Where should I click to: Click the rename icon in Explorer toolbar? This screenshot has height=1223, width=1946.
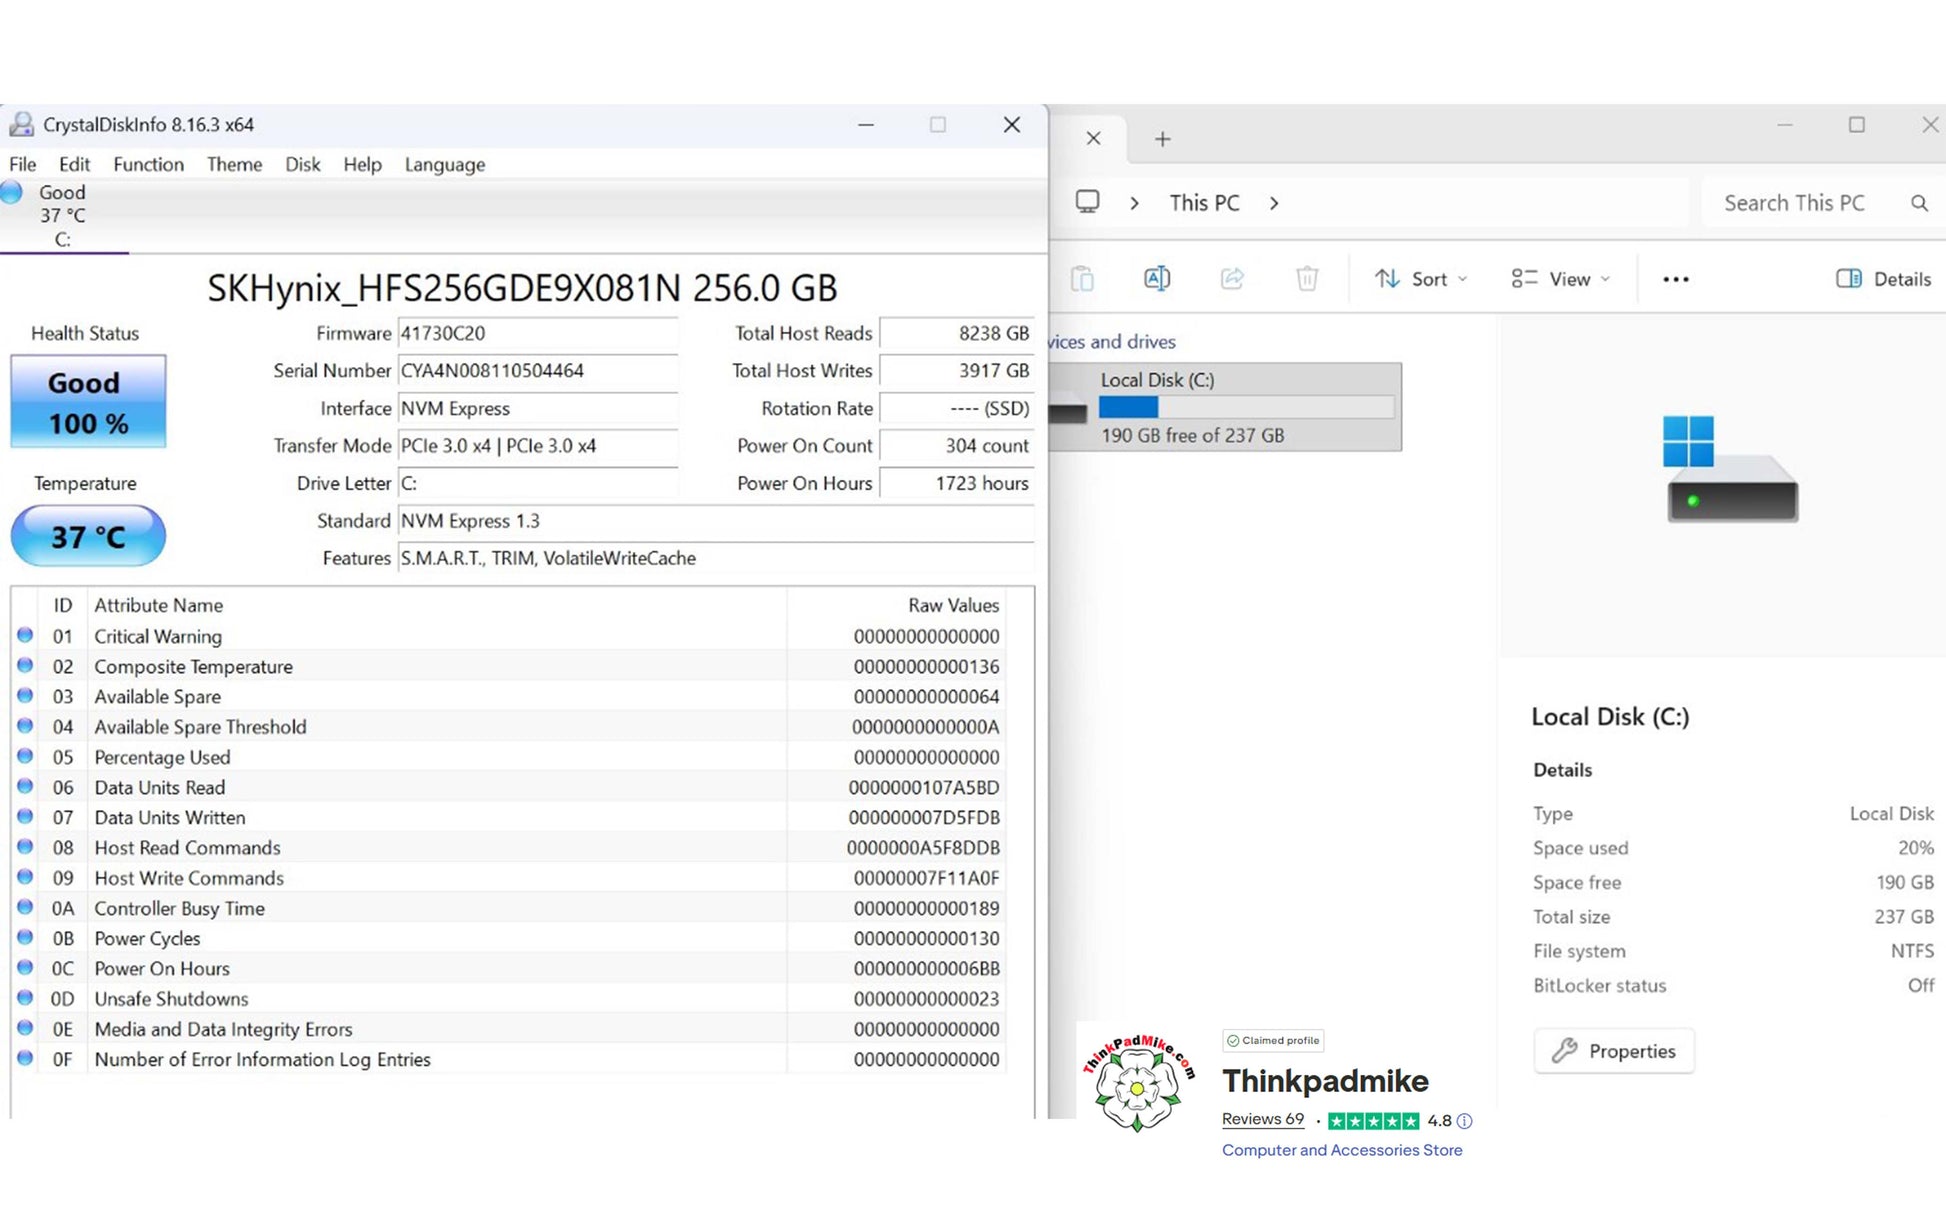pos(1157,279)
